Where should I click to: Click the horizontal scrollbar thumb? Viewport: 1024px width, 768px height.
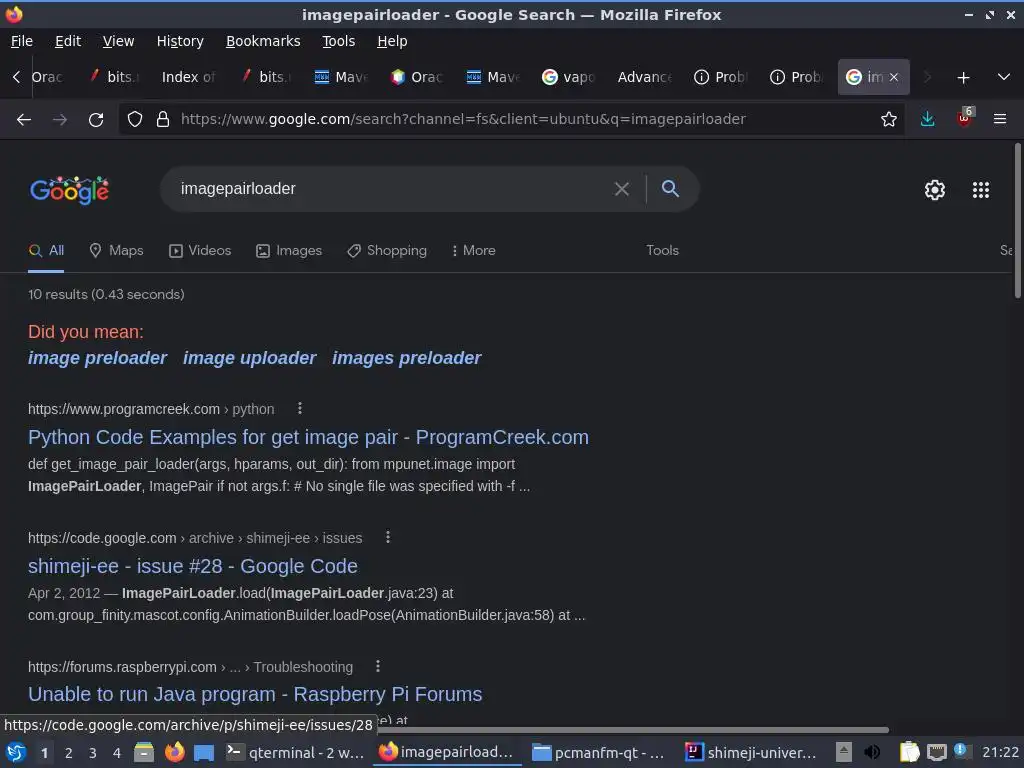[x=632, y=729]
